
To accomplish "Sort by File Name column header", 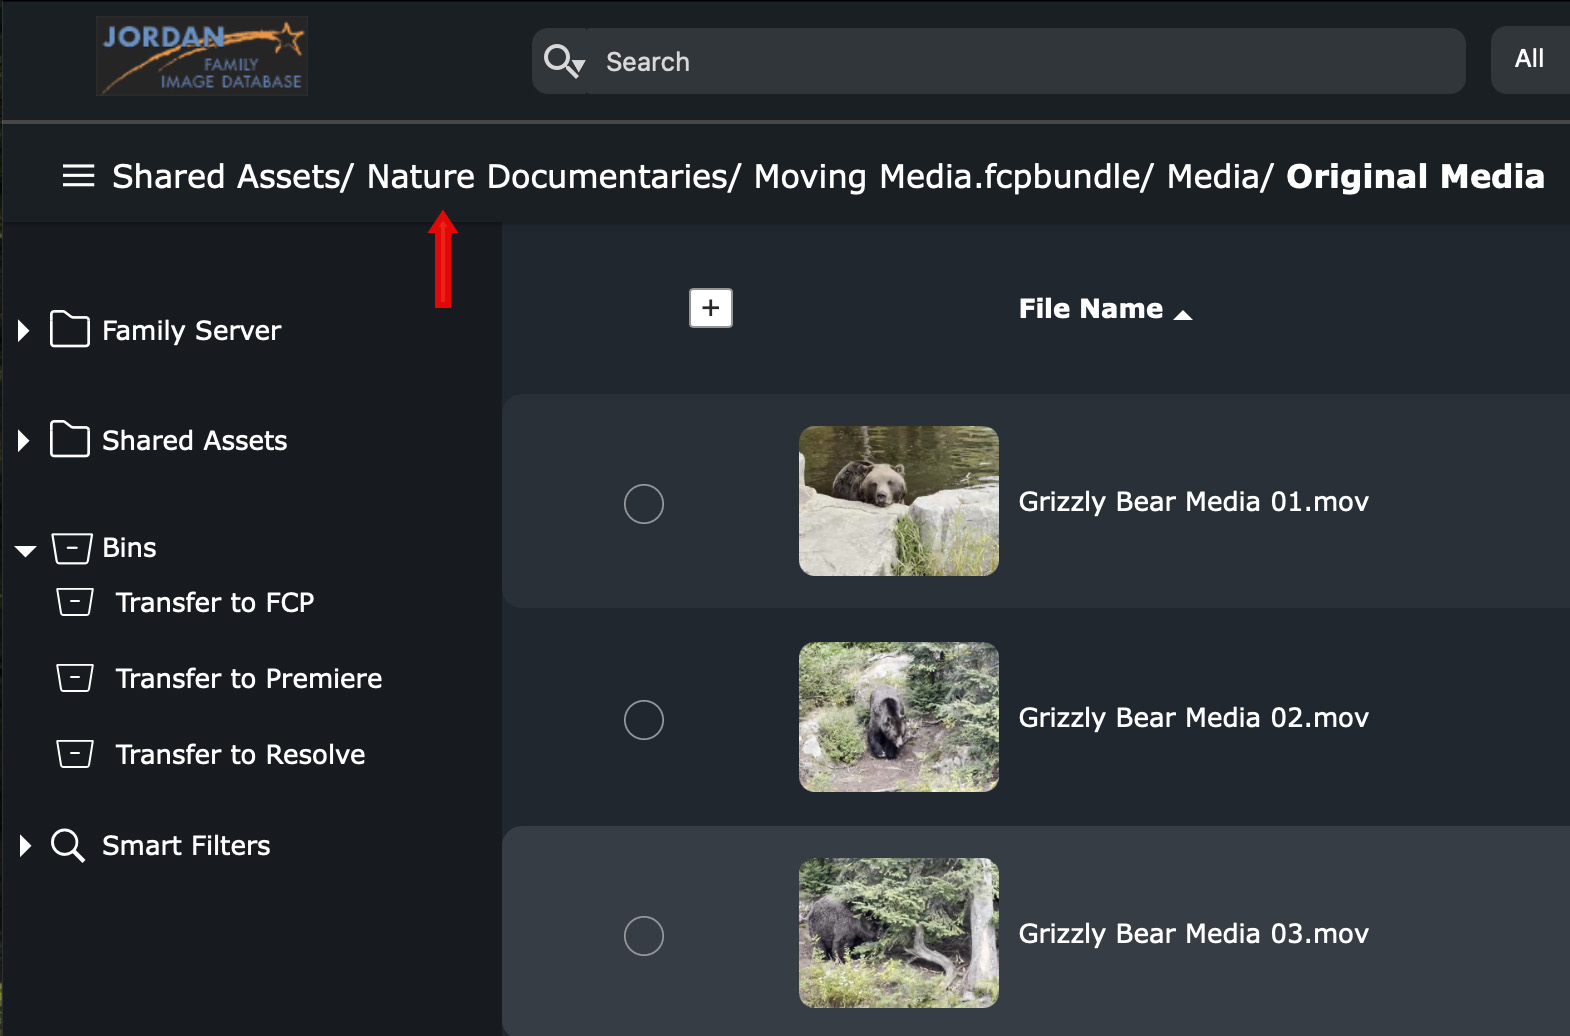I will [1091, 309].
